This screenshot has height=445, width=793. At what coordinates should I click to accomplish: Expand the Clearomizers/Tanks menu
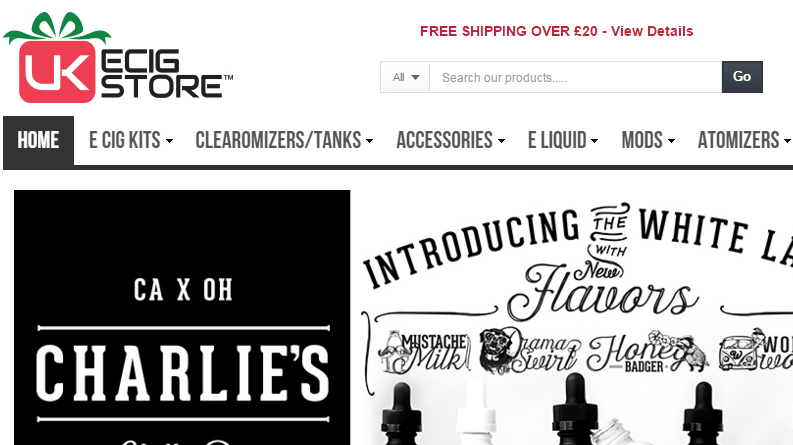point(284,141)
